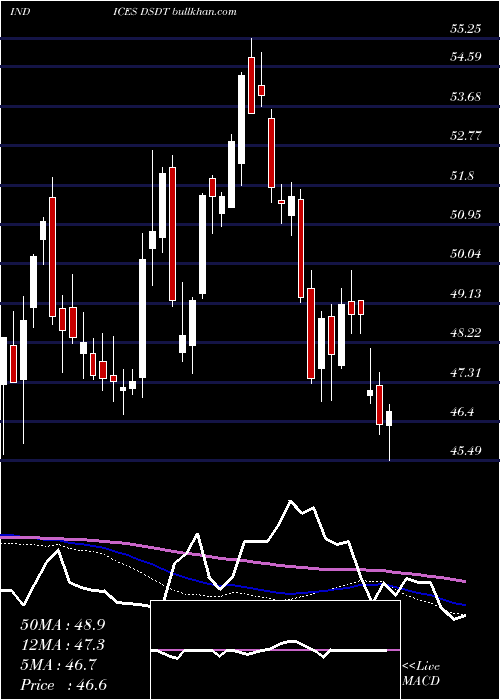Screen dimensions: 500x700
Task: Click the <<Live MACD label
Action: (421, 674)
